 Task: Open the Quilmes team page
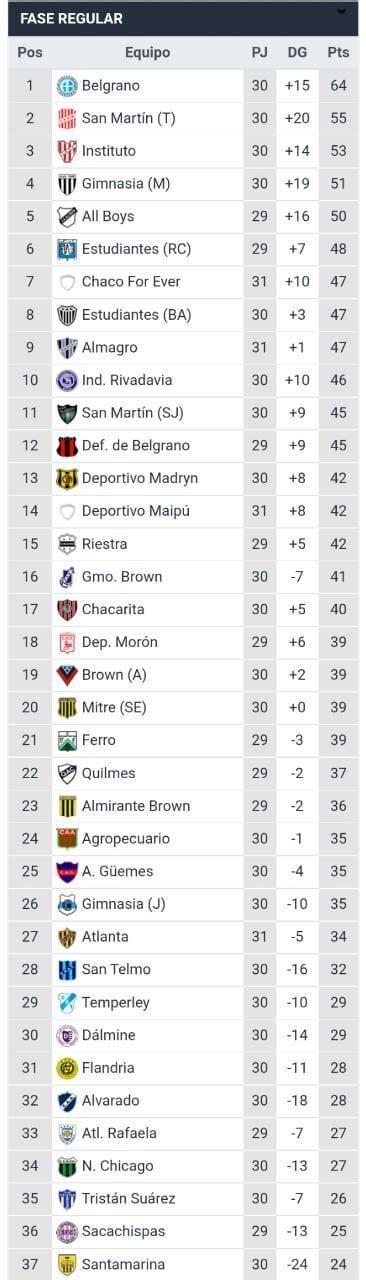click(x=108, y=773)
